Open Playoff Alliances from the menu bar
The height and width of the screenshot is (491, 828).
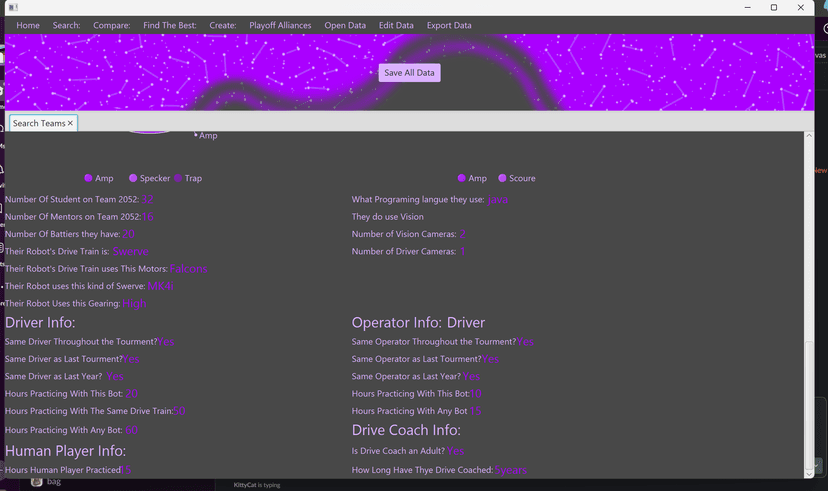click(280, 25)
